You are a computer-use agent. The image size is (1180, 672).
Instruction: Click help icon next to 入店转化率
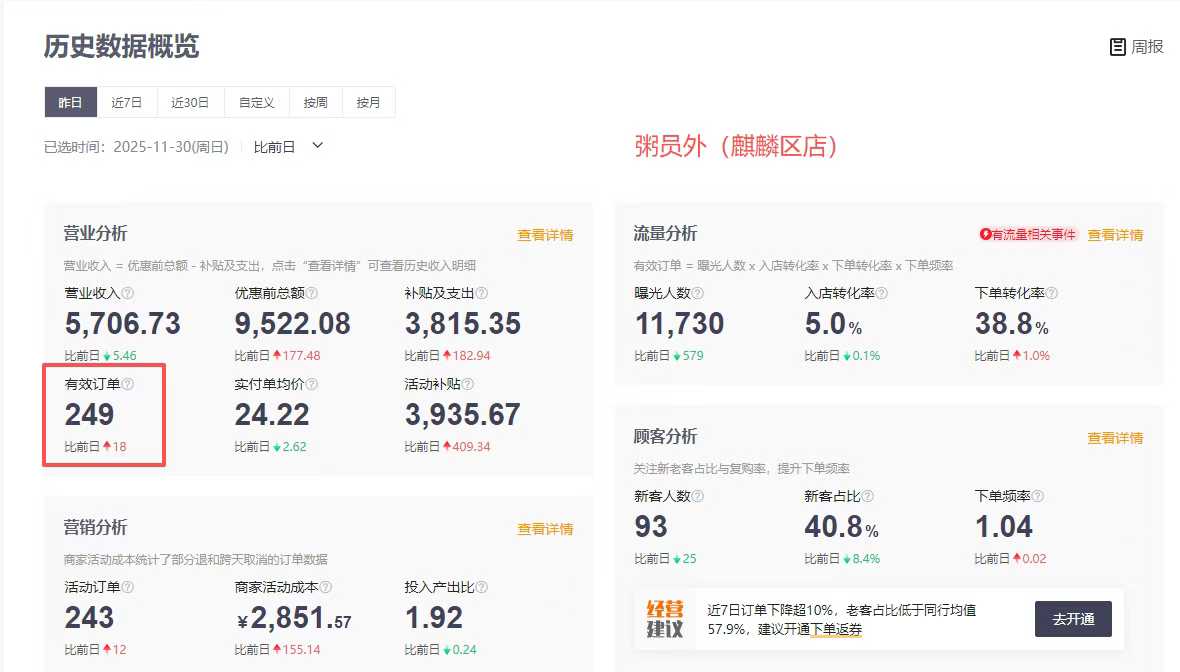882,294
